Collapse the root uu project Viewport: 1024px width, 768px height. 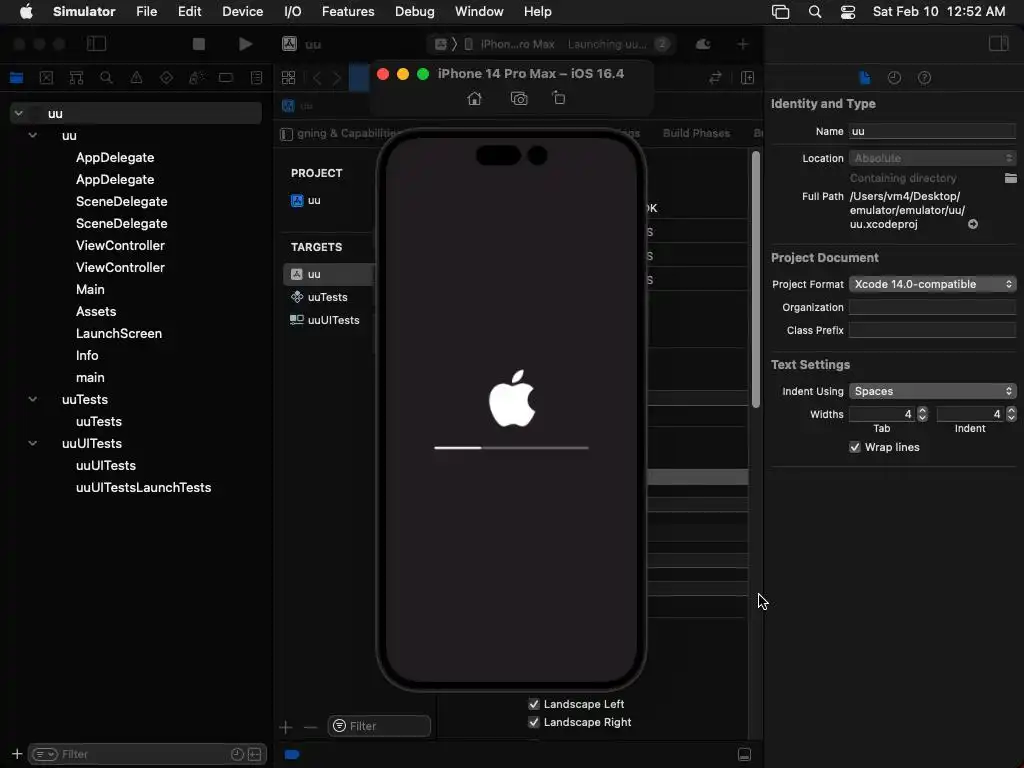[x=19, y=114]
